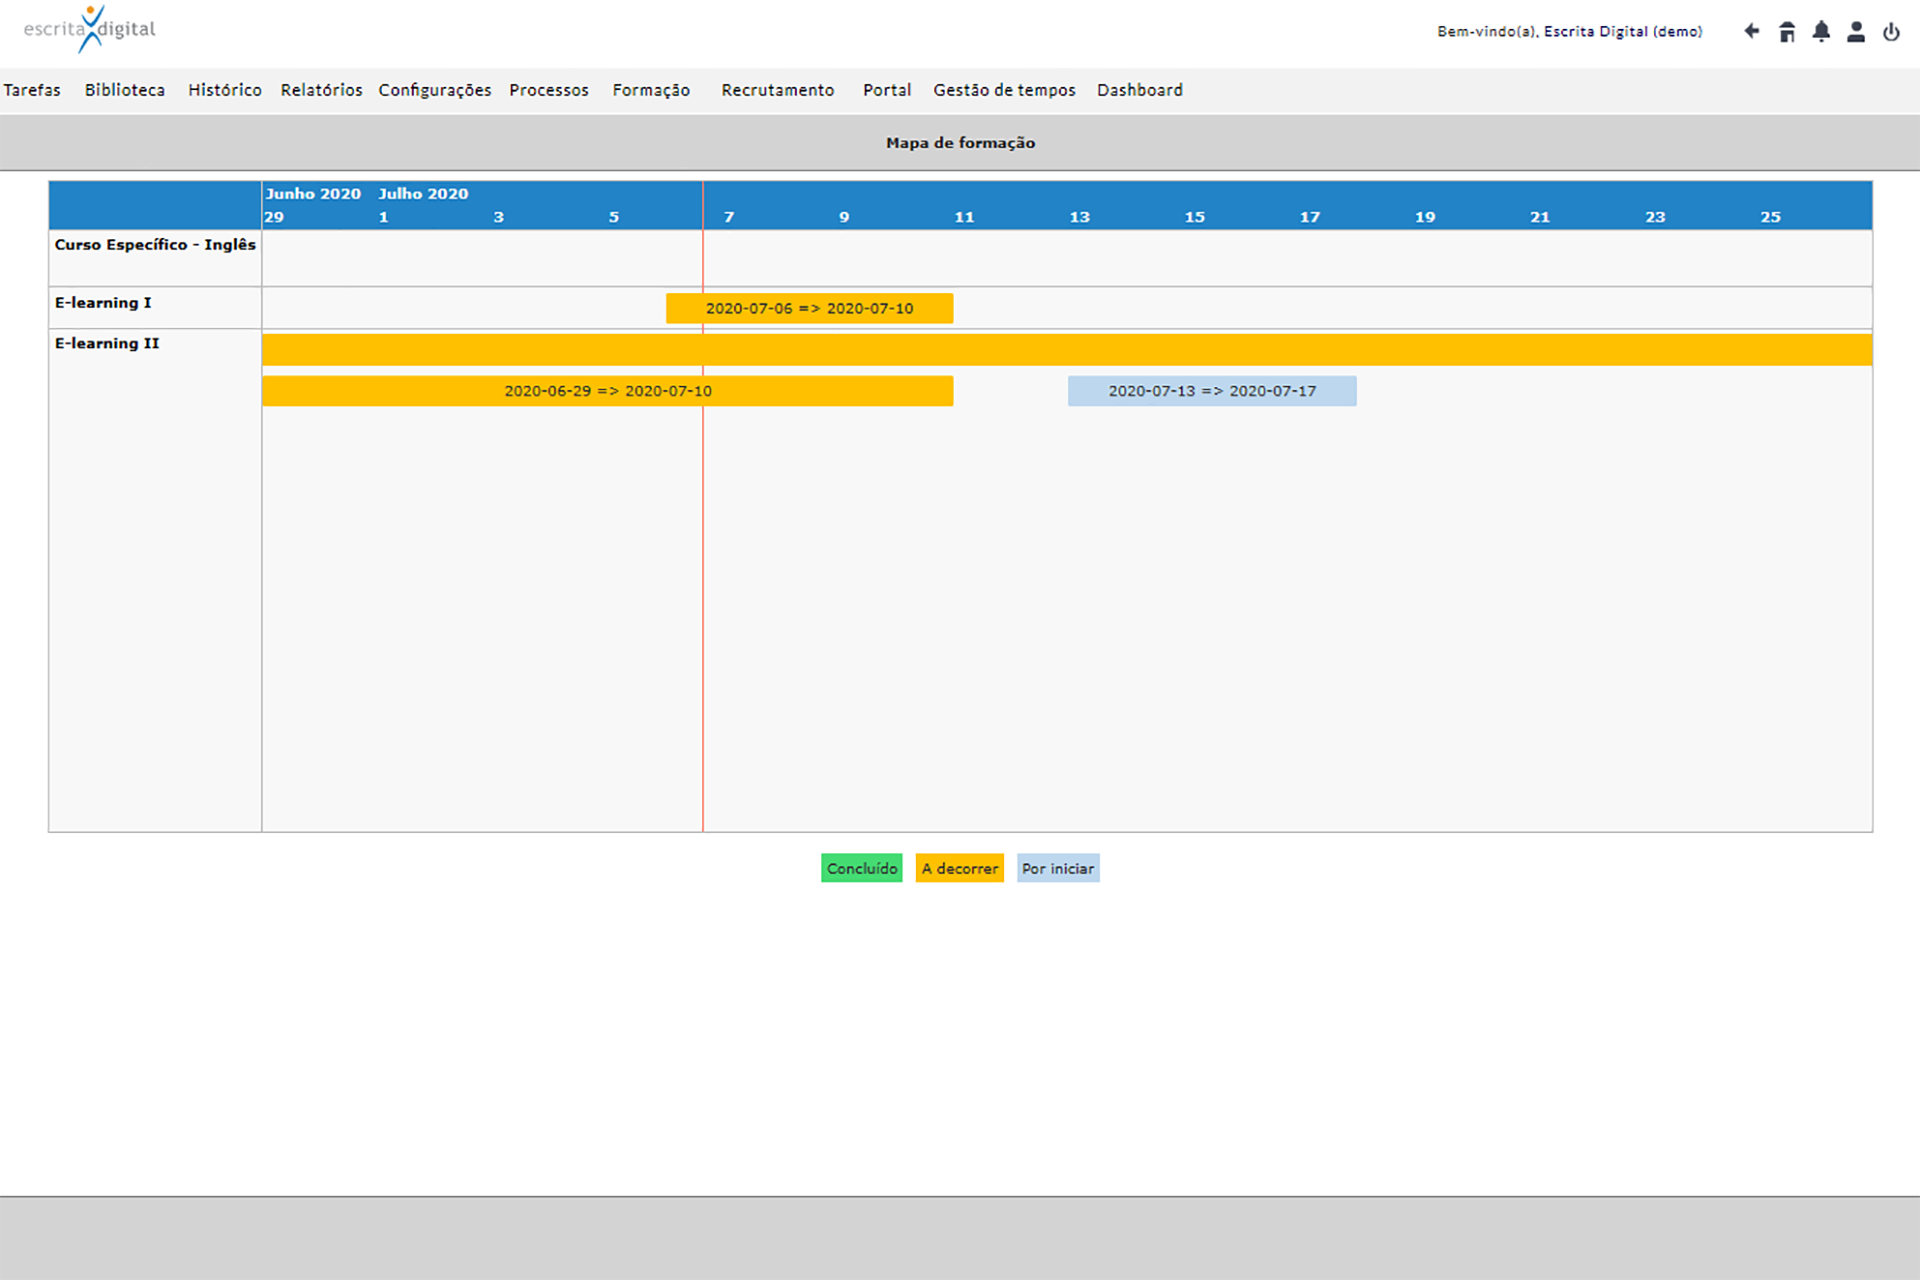Screen dimensions: 1920x1280
Task: Click the Bem-vindo(a), Escrita Digital (demo) text
Action: [1570, 32]
